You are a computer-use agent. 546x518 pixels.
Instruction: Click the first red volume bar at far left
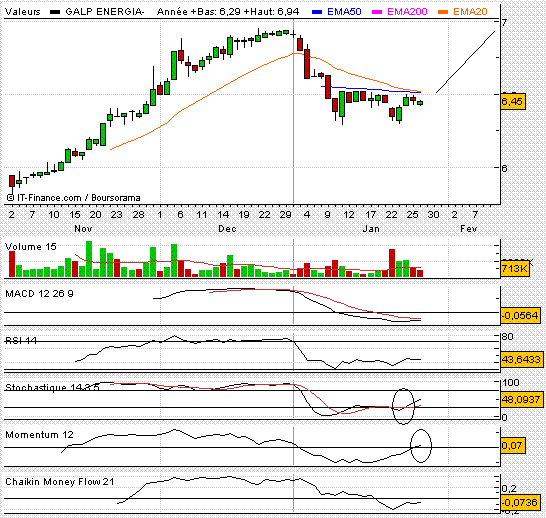12,264
